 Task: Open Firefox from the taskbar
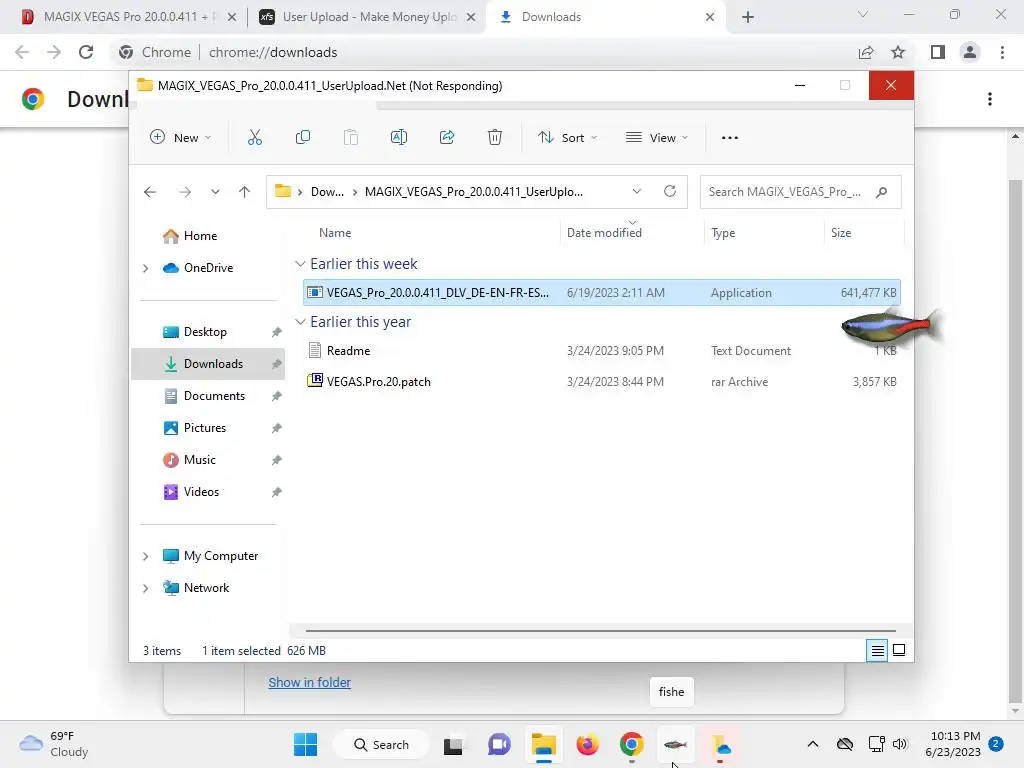click(587, 744)
